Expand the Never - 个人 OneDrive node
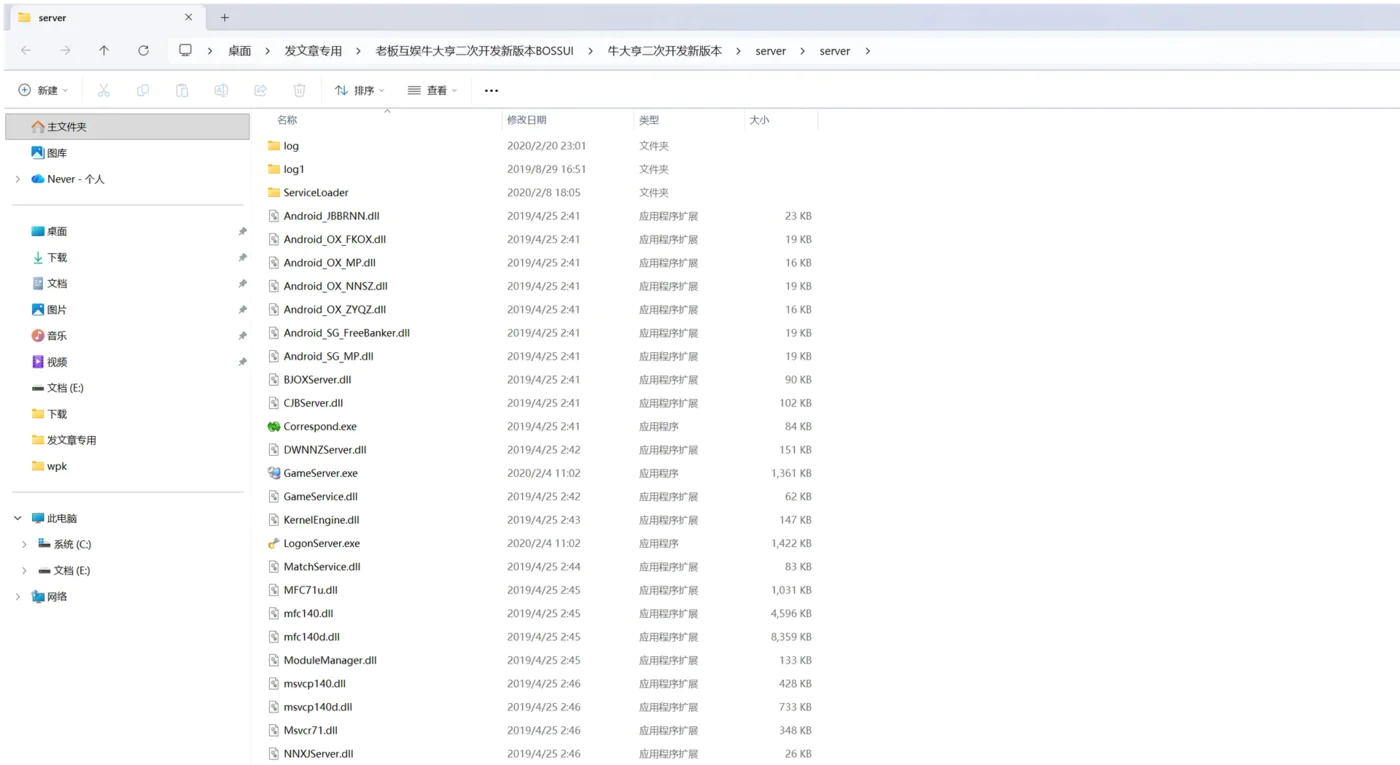This screenshot has width=1400, height=765. coord(17,179)
